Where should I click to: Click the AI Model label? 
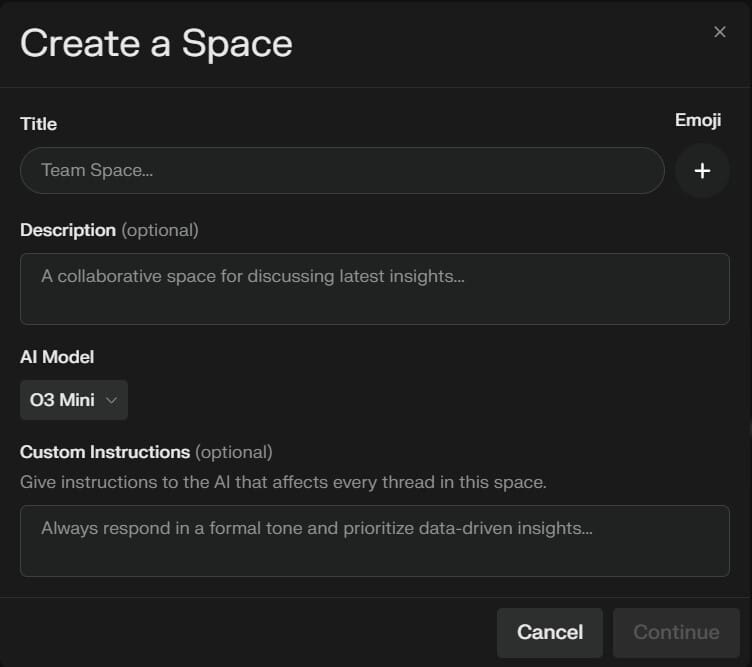click(57, 356)
